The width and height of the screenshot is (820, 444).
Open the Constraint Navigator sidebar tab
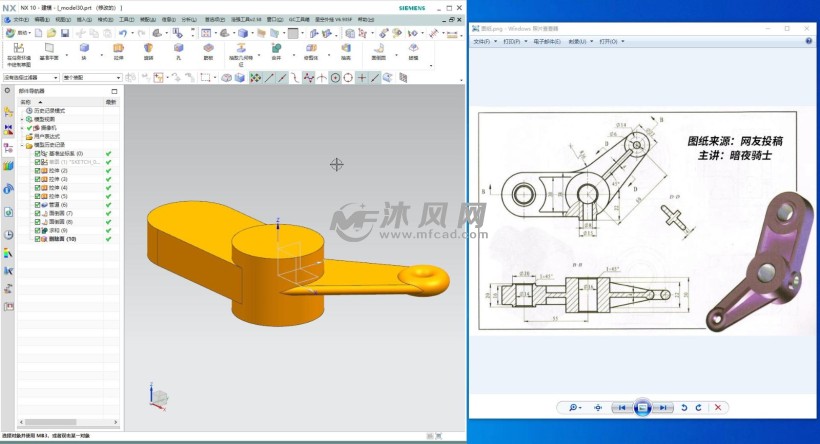(8, 129)
